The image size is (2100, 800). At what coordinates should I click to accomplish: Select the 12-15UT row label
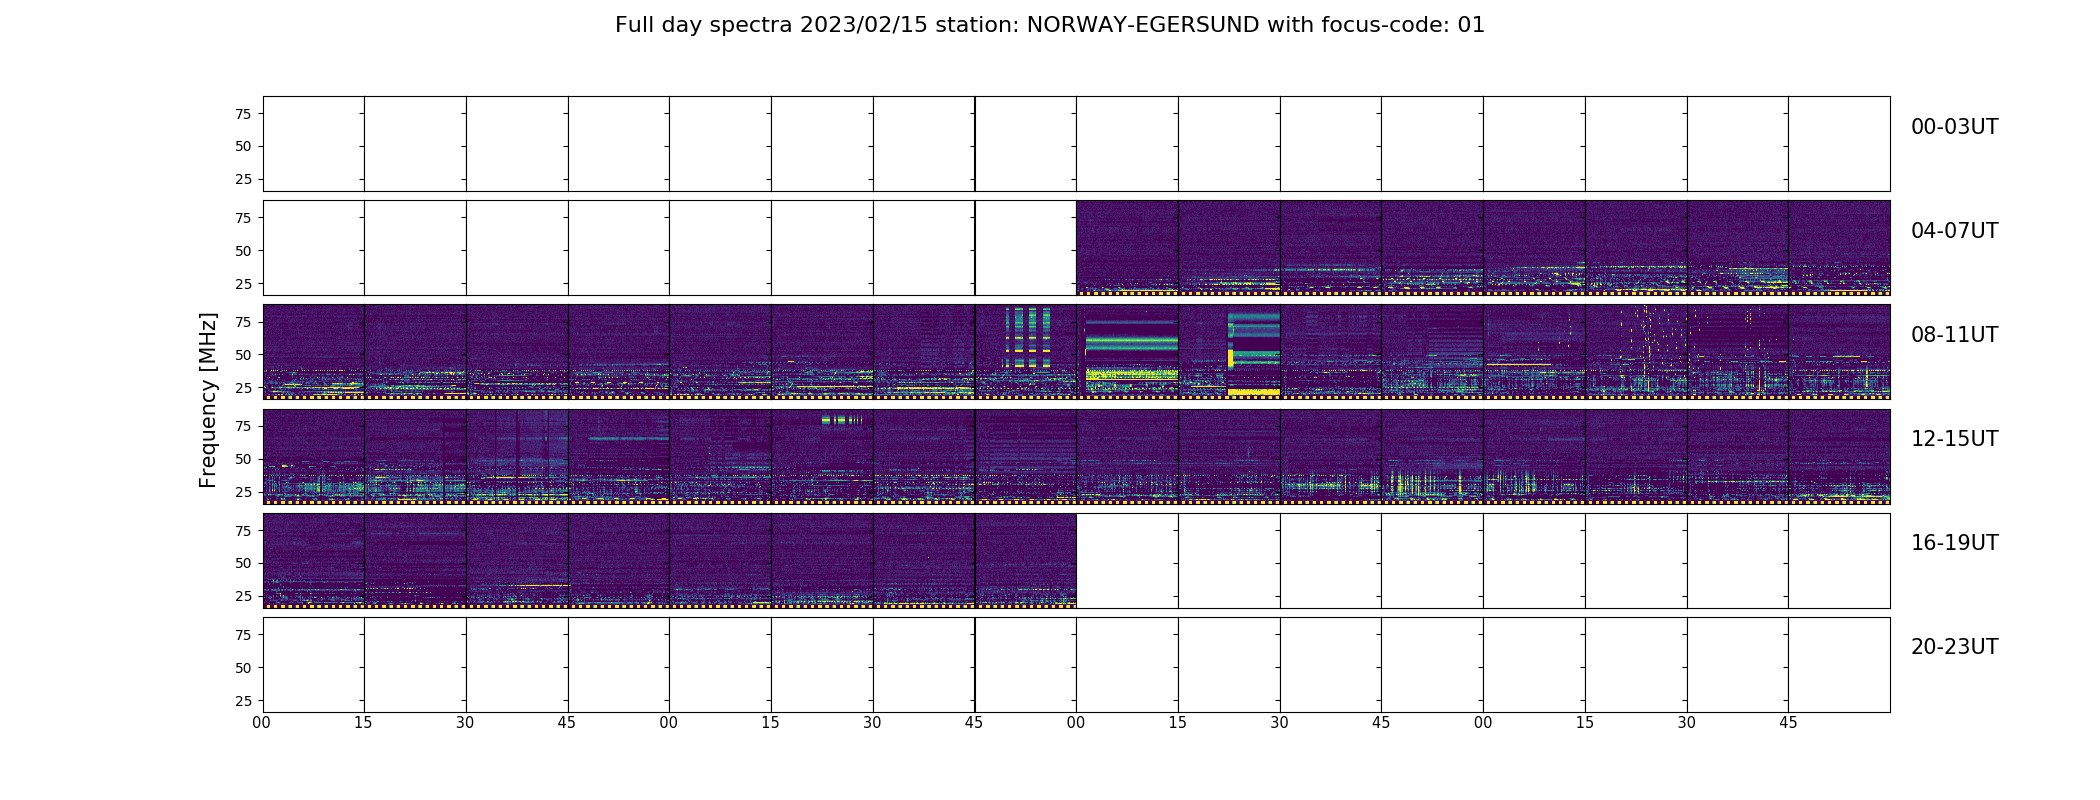tap(1954, 439)
